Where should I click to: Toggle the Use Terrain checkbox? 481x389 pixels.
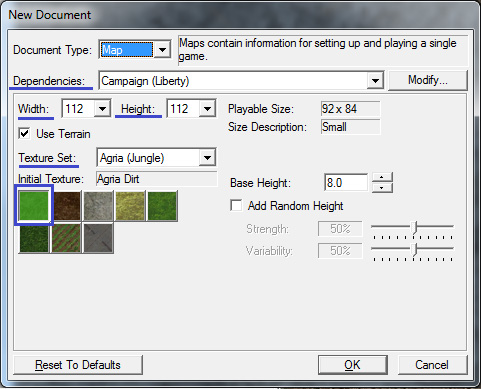pyautogui.click(x=24, y=134)
